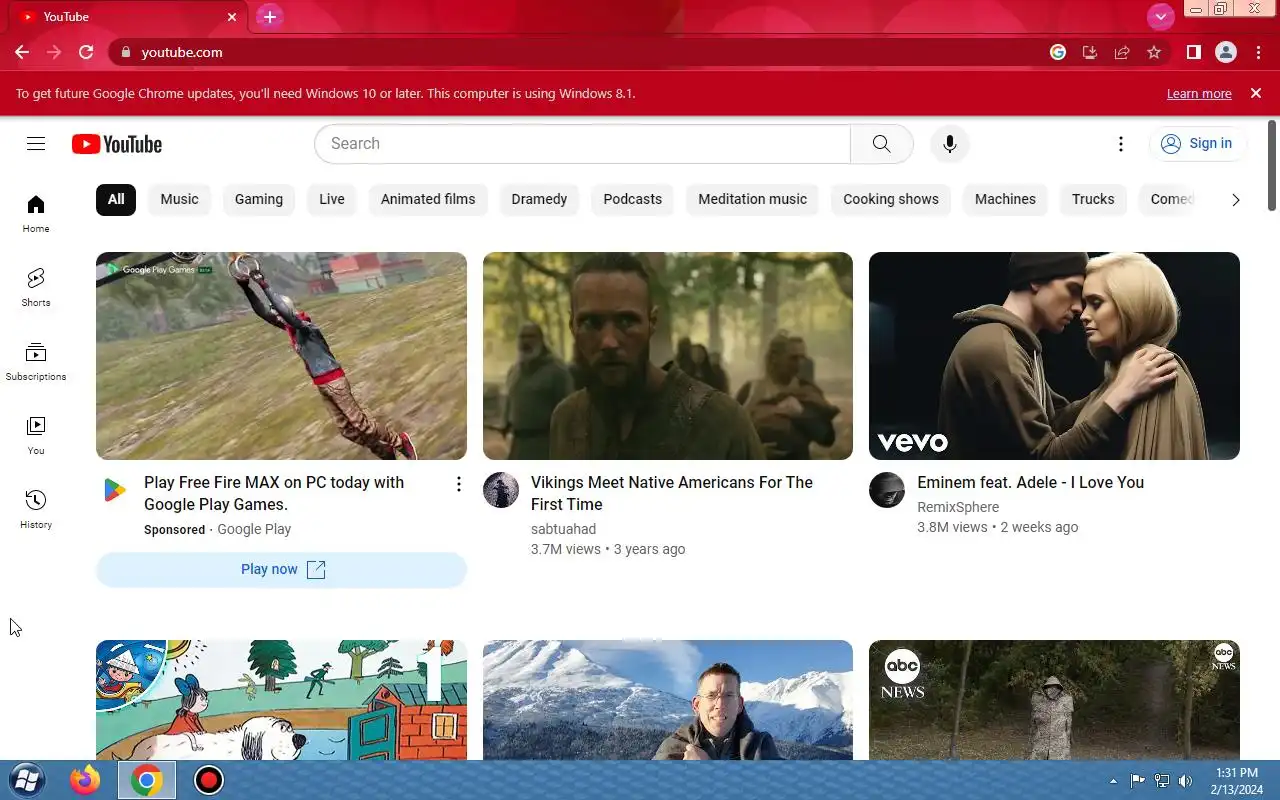The image size is (1280, 800).
Task: Select the Meditation music chip
Action: point(752,199)
